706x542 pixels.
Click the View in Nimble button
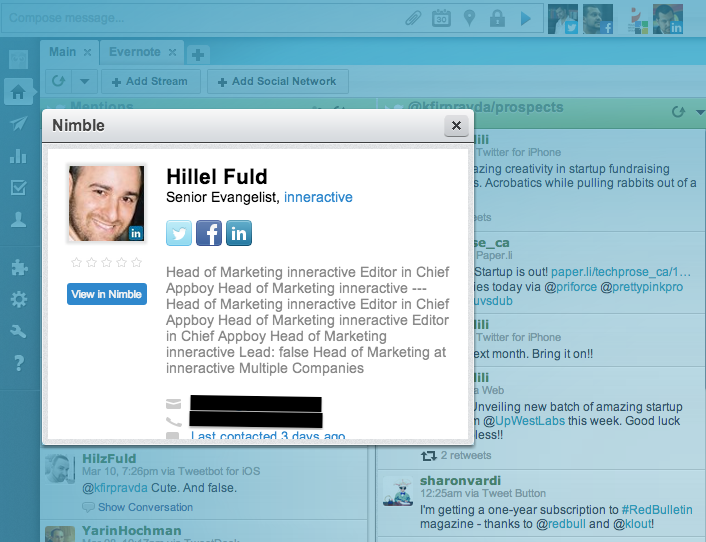coord(107,294)
